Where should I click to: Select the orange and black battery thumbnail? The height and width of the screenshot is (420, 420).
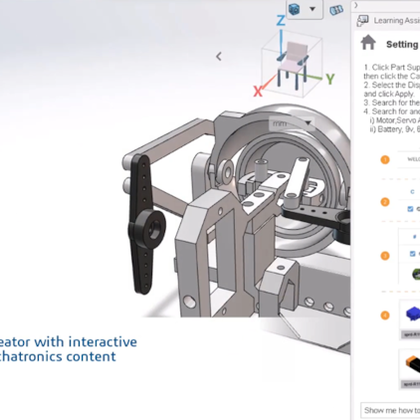[x=413, y=364]
